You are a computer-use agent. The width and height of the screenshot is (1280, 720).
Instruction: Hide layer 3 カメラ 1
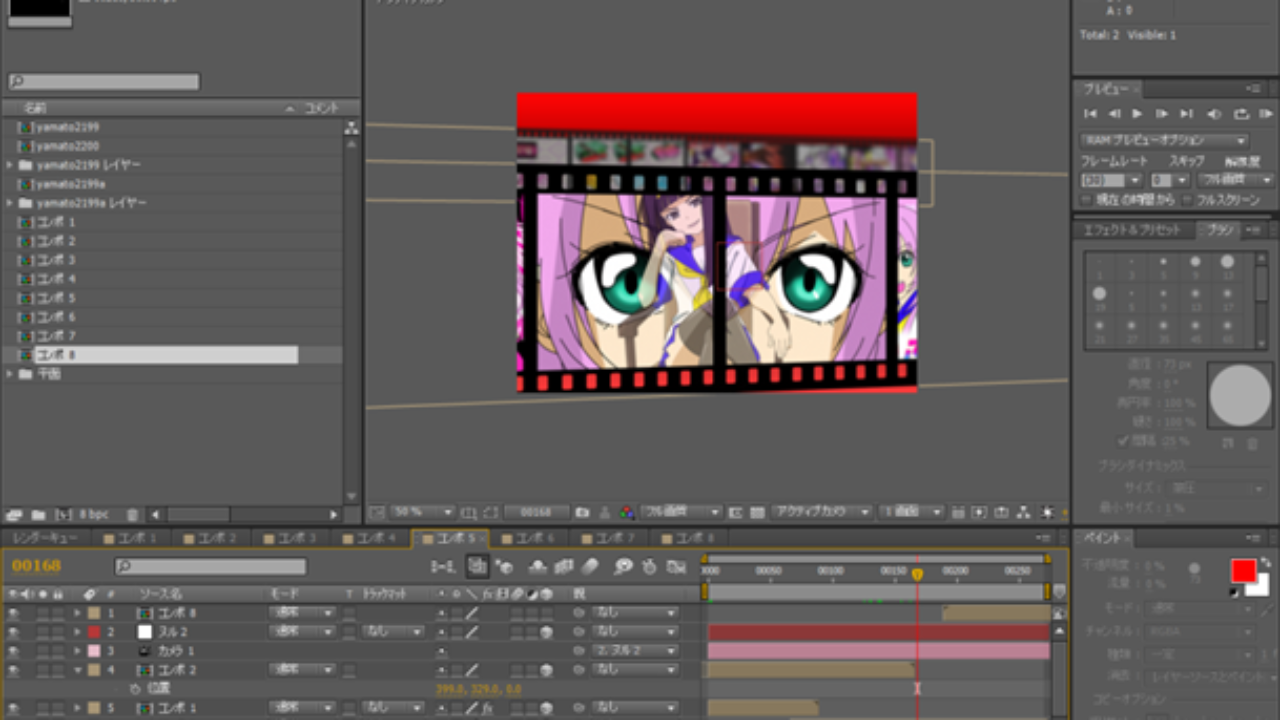13,651
